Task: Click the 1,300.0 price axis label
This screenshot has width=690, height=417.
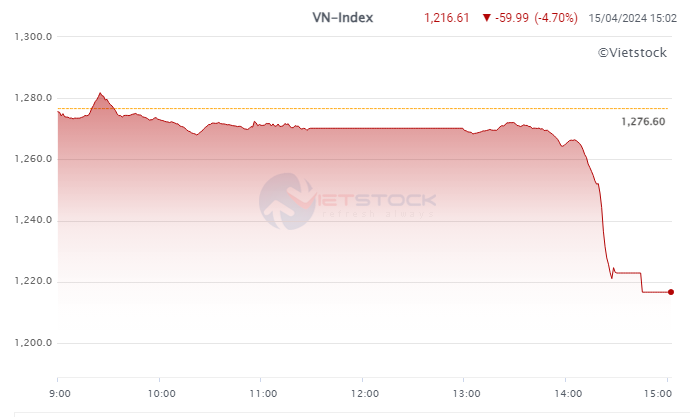Action: click(x=33, y=37)
